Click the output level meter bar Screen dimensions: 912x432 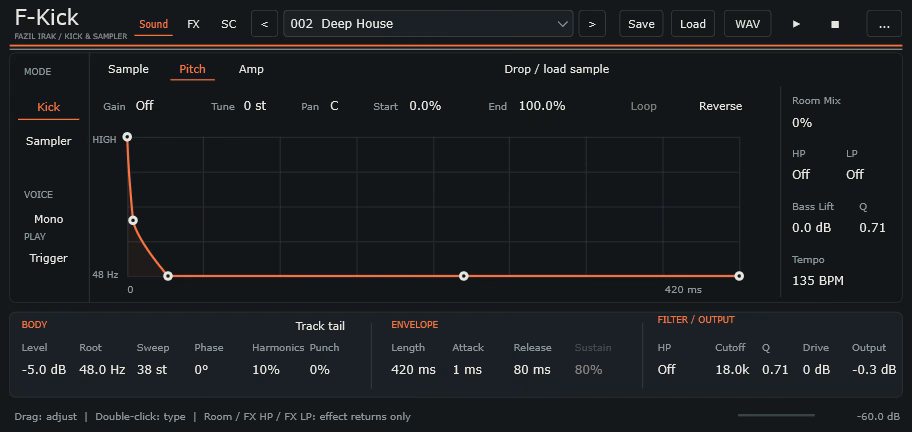(776, 415)
